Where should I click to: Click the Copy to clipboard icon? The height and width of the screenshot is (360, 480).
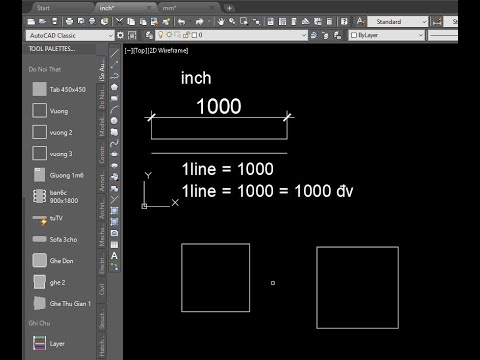131,22
